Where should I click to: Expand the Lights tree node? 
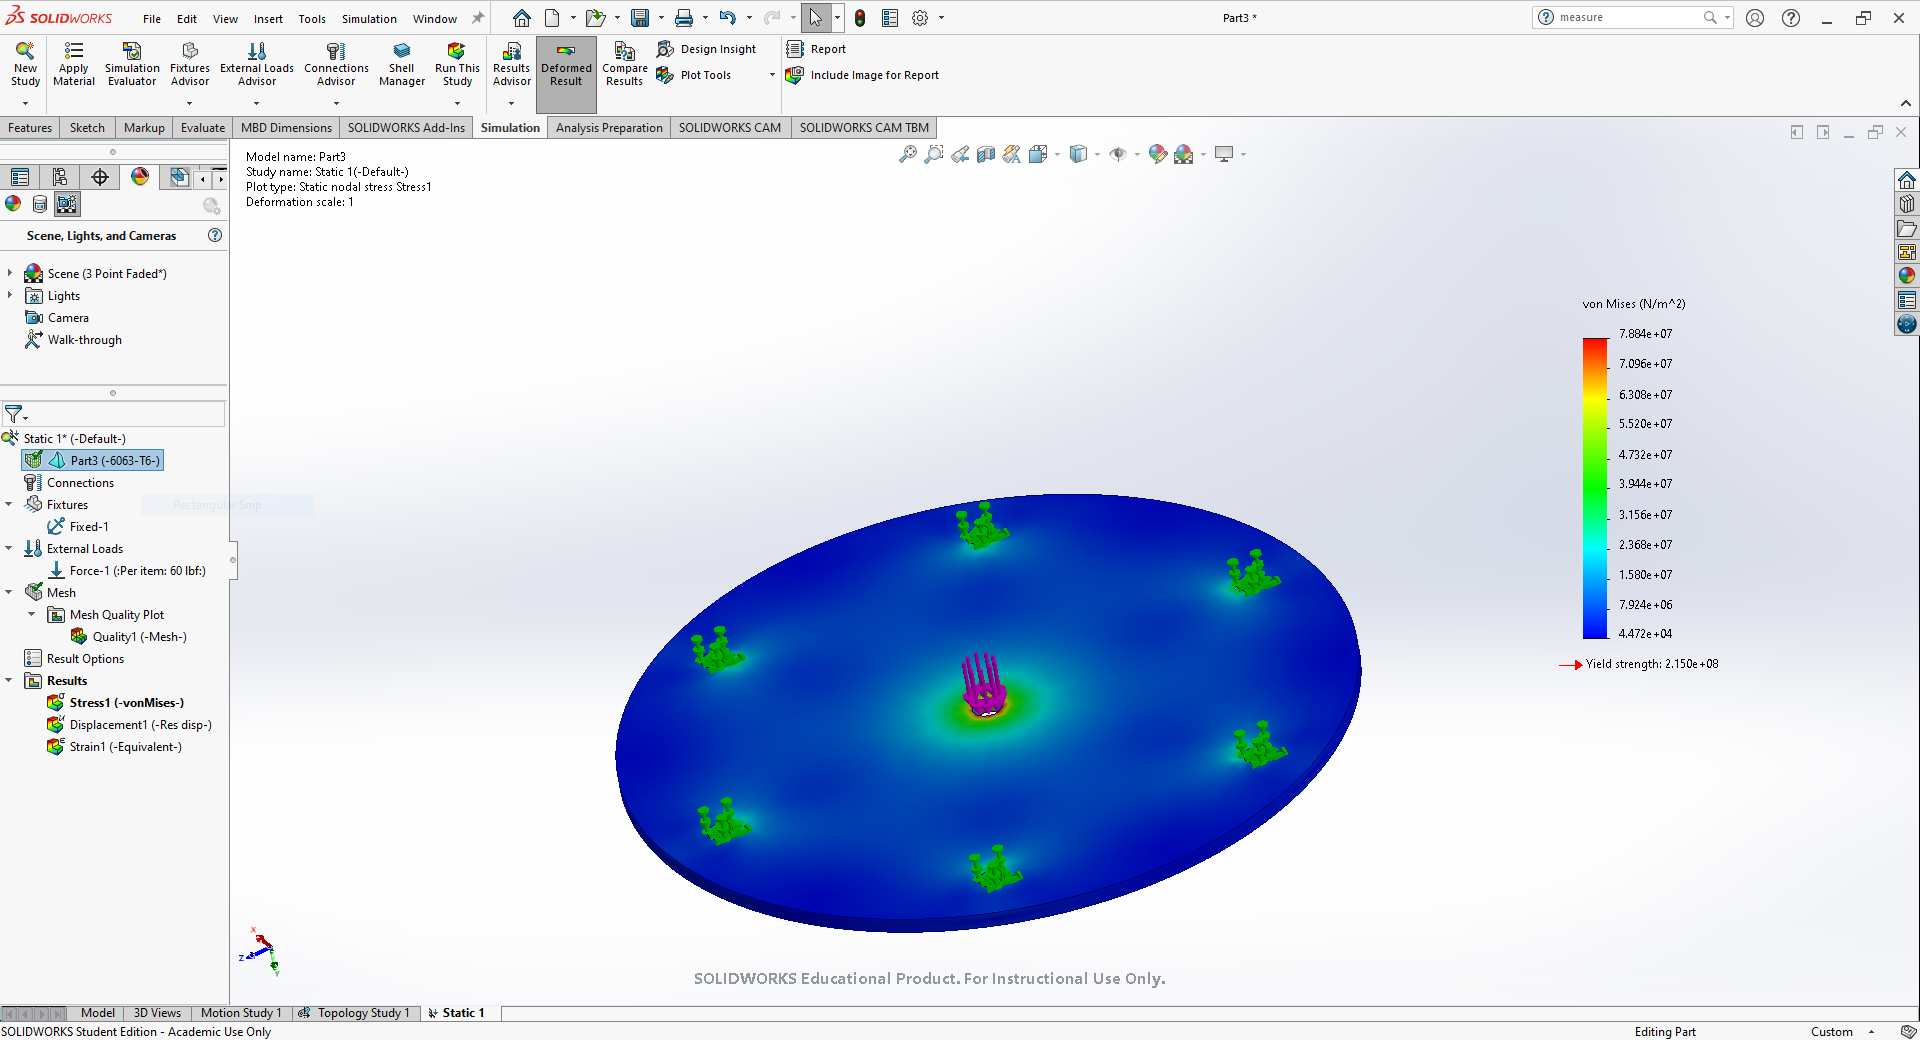point(10,295)
